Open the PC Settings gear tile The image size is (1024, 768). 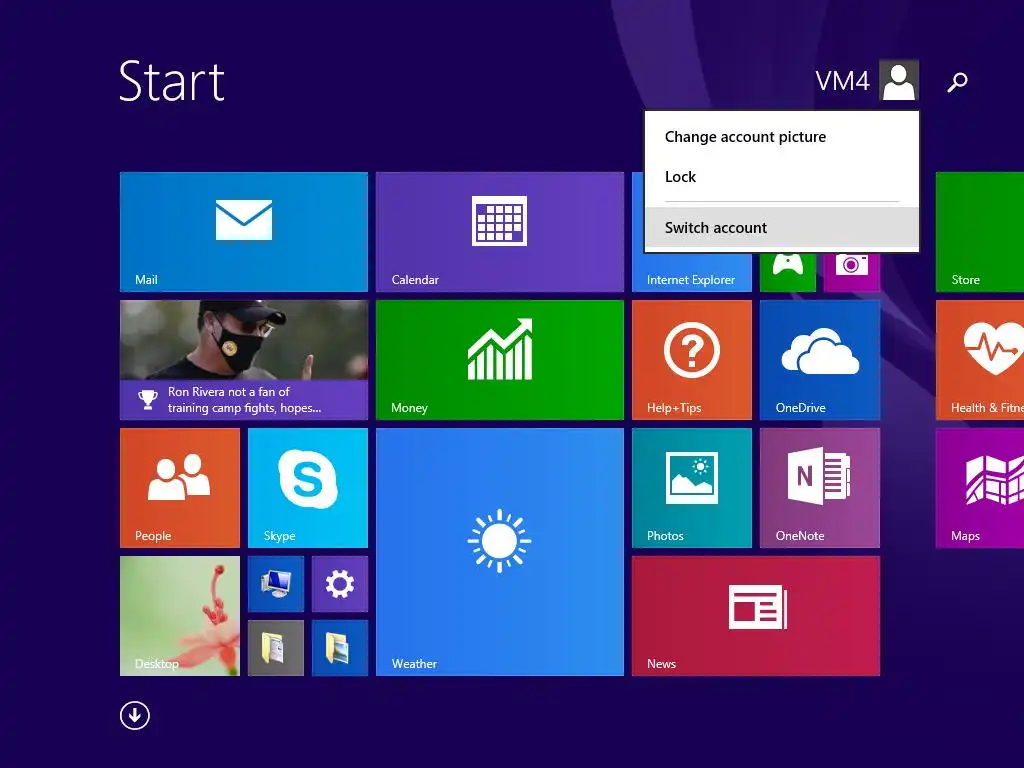[340, 584]
